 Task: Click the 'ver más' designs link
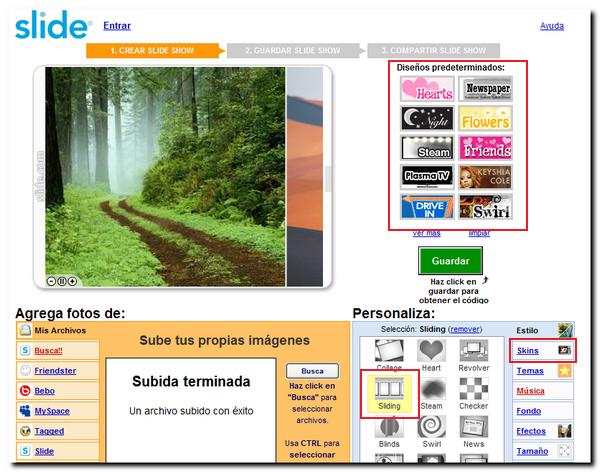coord(427,233)
